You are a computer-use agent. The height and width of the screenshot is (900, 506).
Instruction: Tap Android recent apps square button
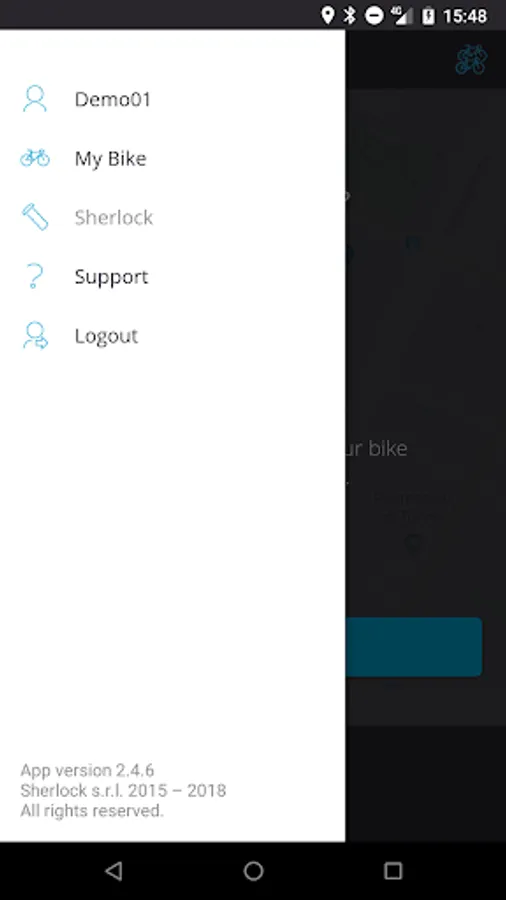393,871
